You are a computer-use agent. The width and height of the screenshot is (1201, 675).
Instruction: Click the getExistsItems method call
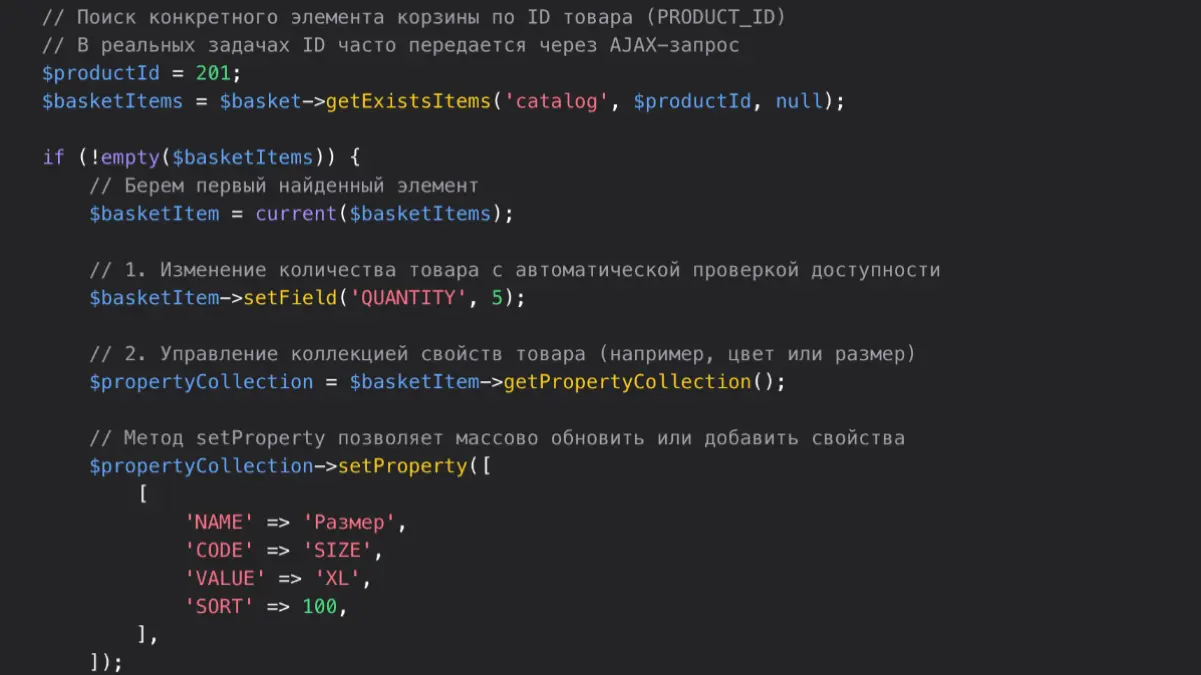(x=408, y=101)
